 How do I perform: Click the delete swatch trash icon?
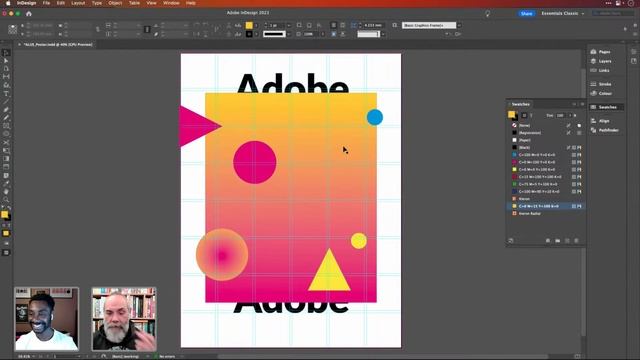576,241
